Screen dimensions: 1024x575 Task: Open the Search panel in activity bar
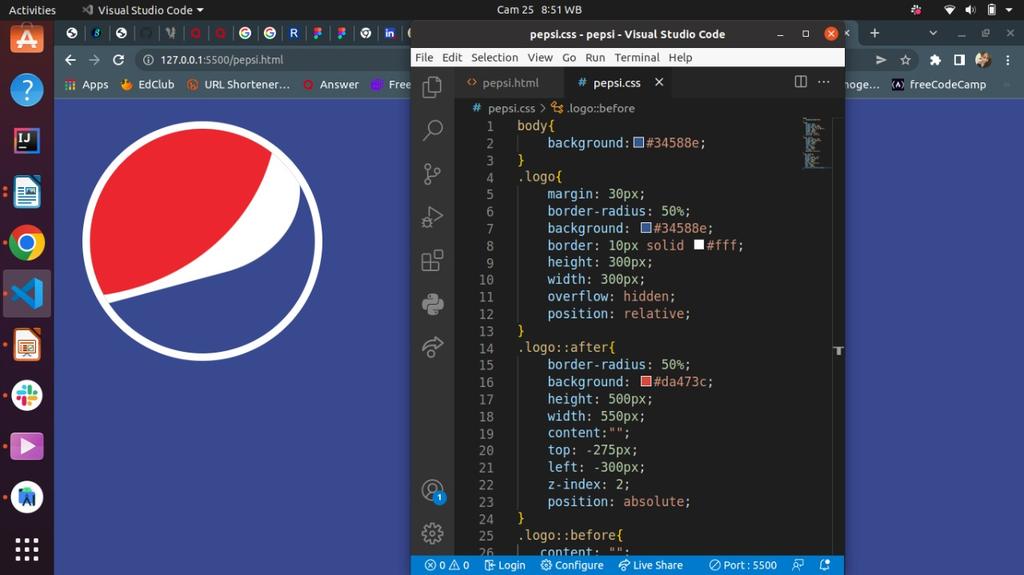(x=432, y=130)
